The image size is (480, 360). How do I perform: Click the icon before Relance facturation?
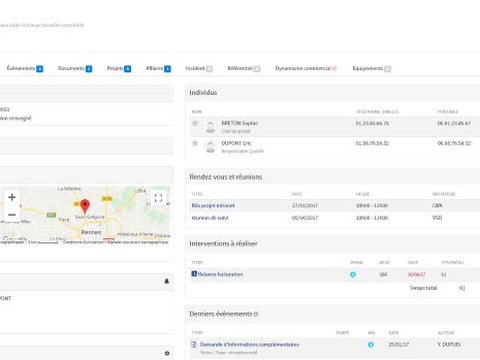tap(194, 274)
